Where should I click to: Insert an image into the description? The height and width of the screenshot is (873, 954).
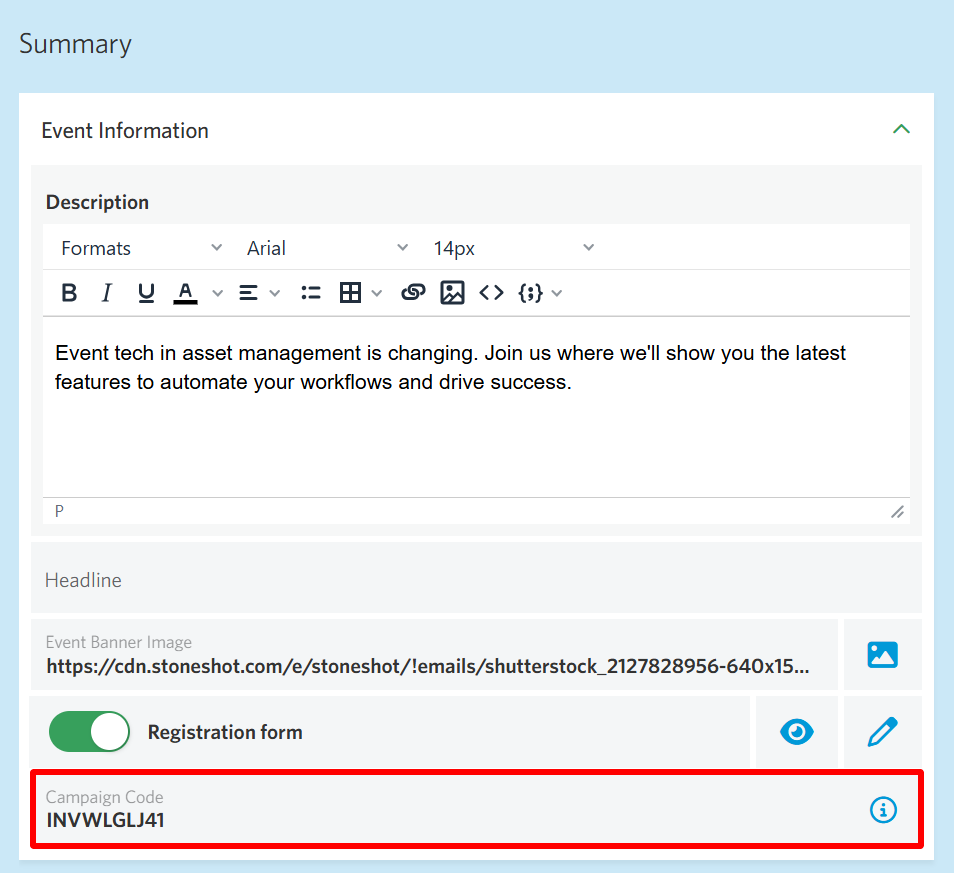[x=452, y=292]
